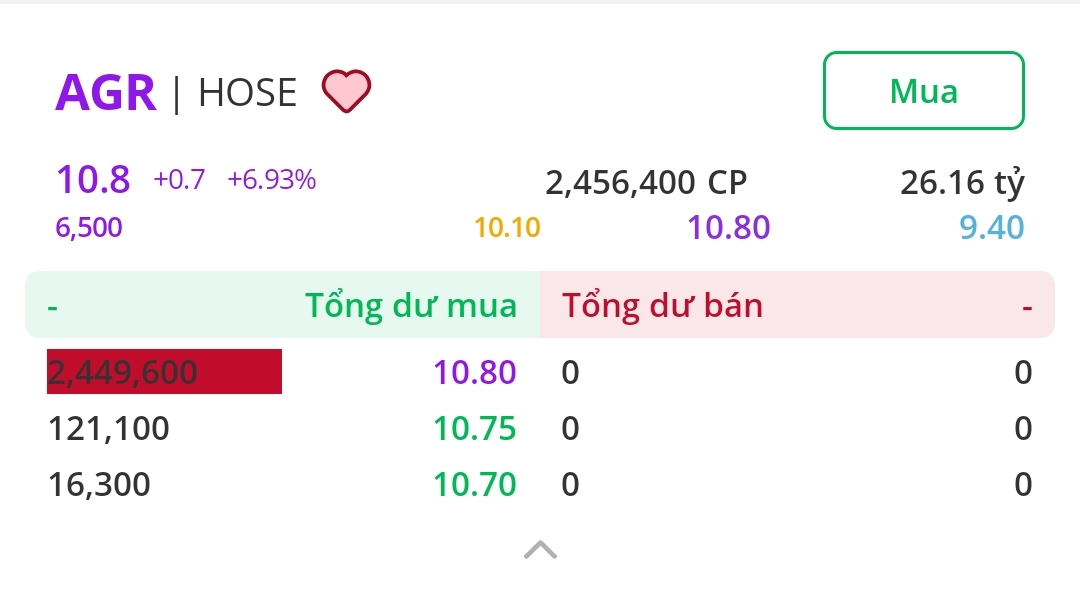Tap the yellow 10.10 reference price
1080x600 pixels.
(x=507, y=228)
